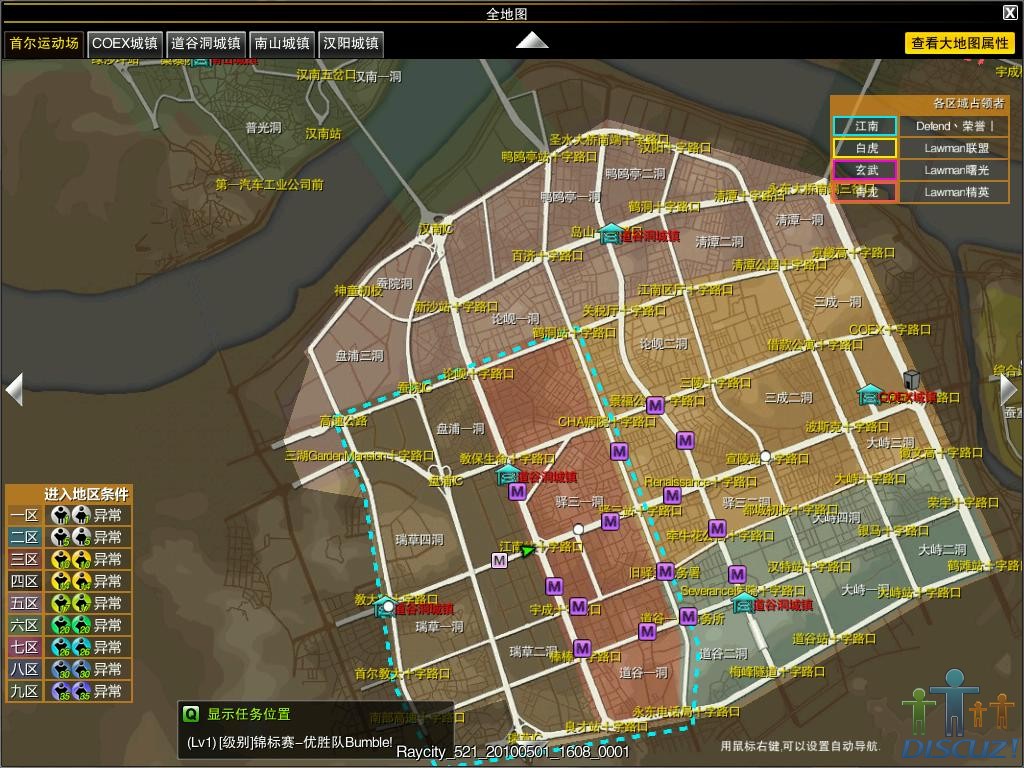This screenshot has height=768, width=1024.
Task: Click the 第一汽车工业公司前 map label
Action: (269, 185)
